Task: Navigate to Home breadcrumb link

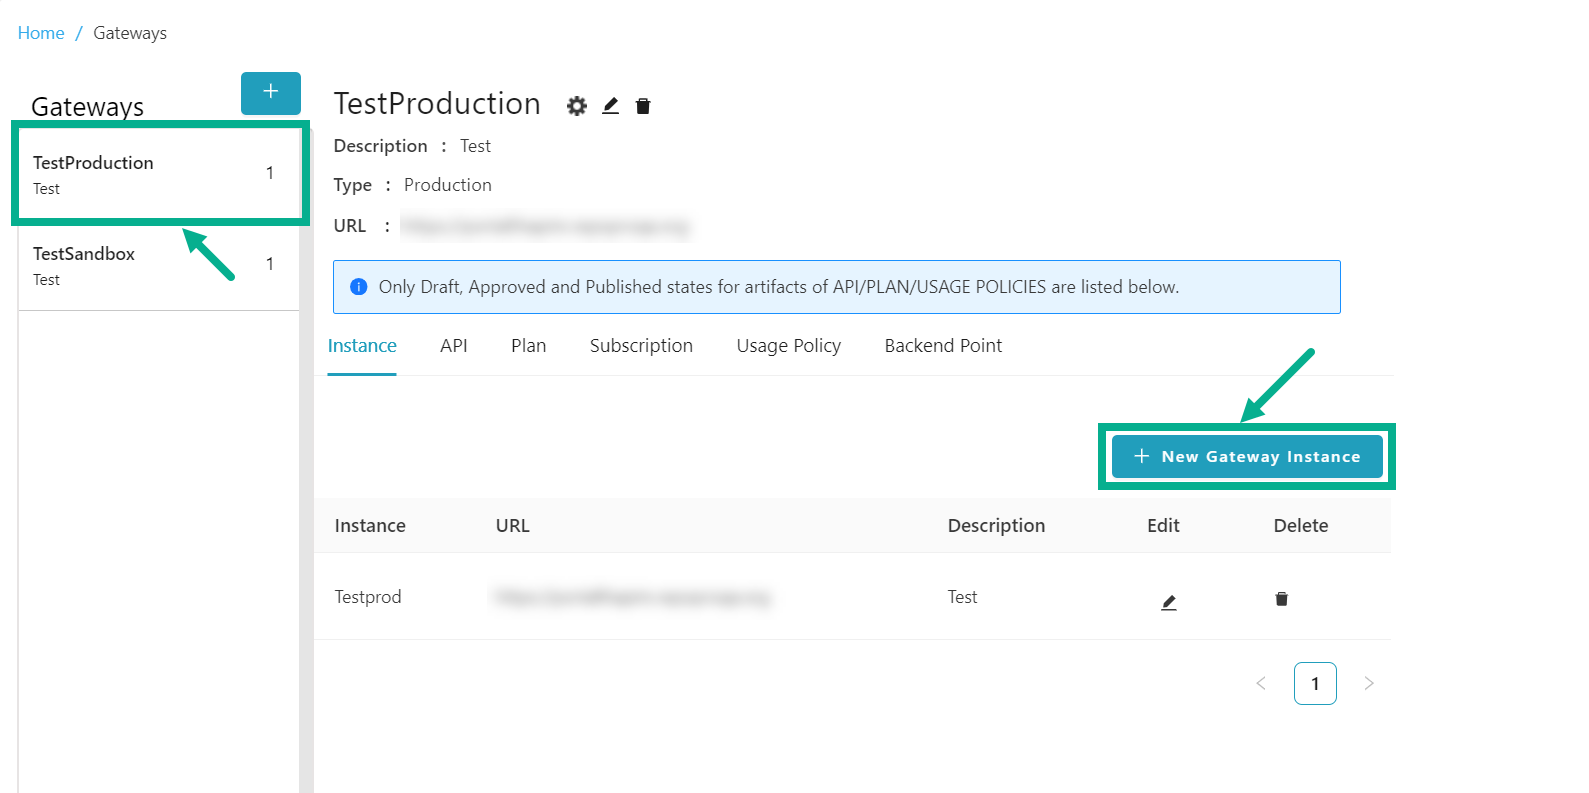Action: (x=41, y=33)
